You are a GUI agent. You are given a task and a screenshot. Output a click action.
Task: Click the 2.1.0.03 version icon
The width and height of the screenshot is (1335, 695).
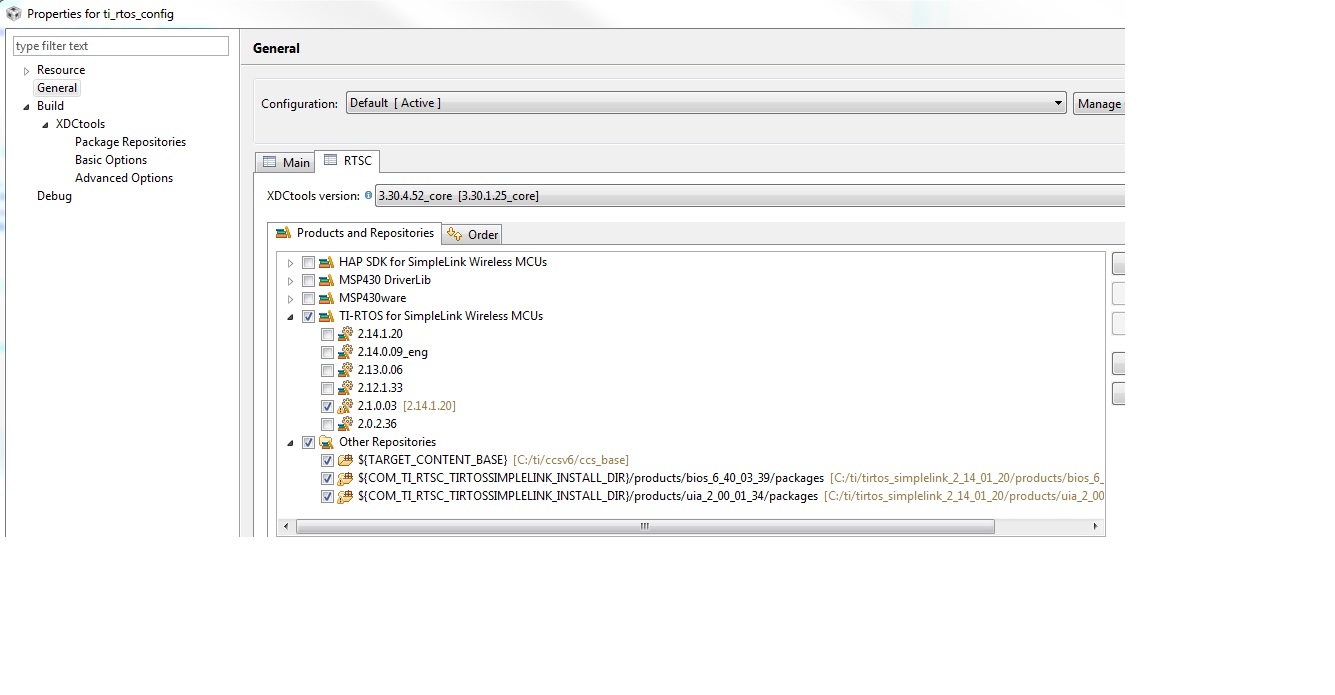click(345, 406)
